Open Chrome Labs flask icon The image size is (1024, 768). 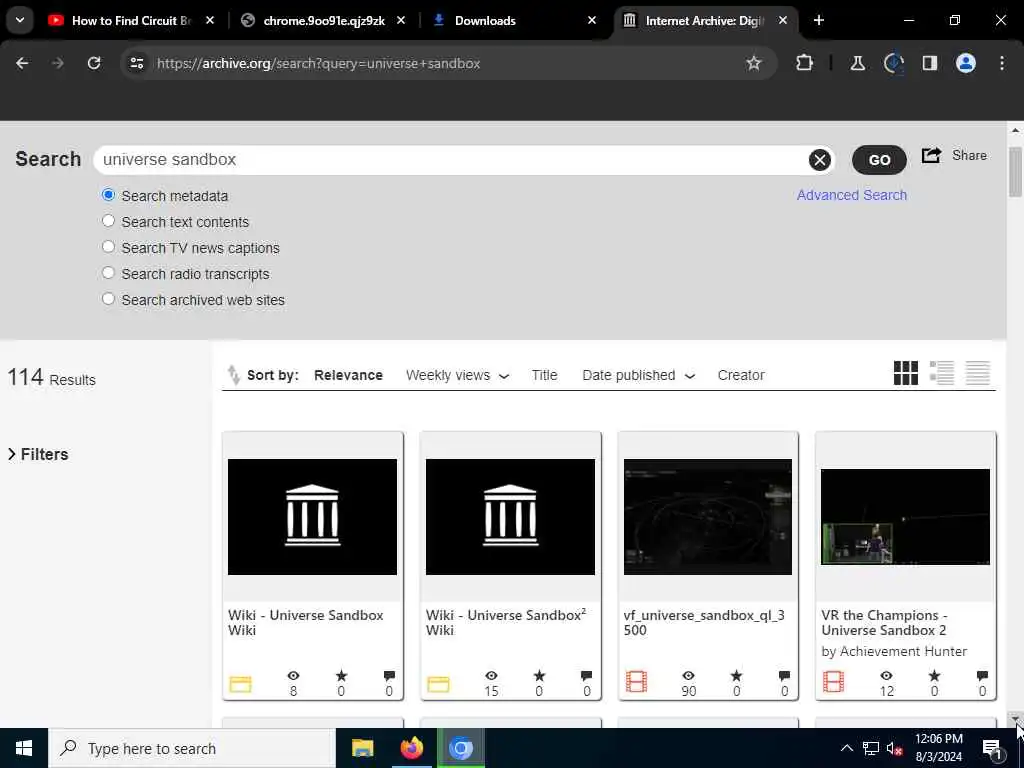tap(857, 63)
